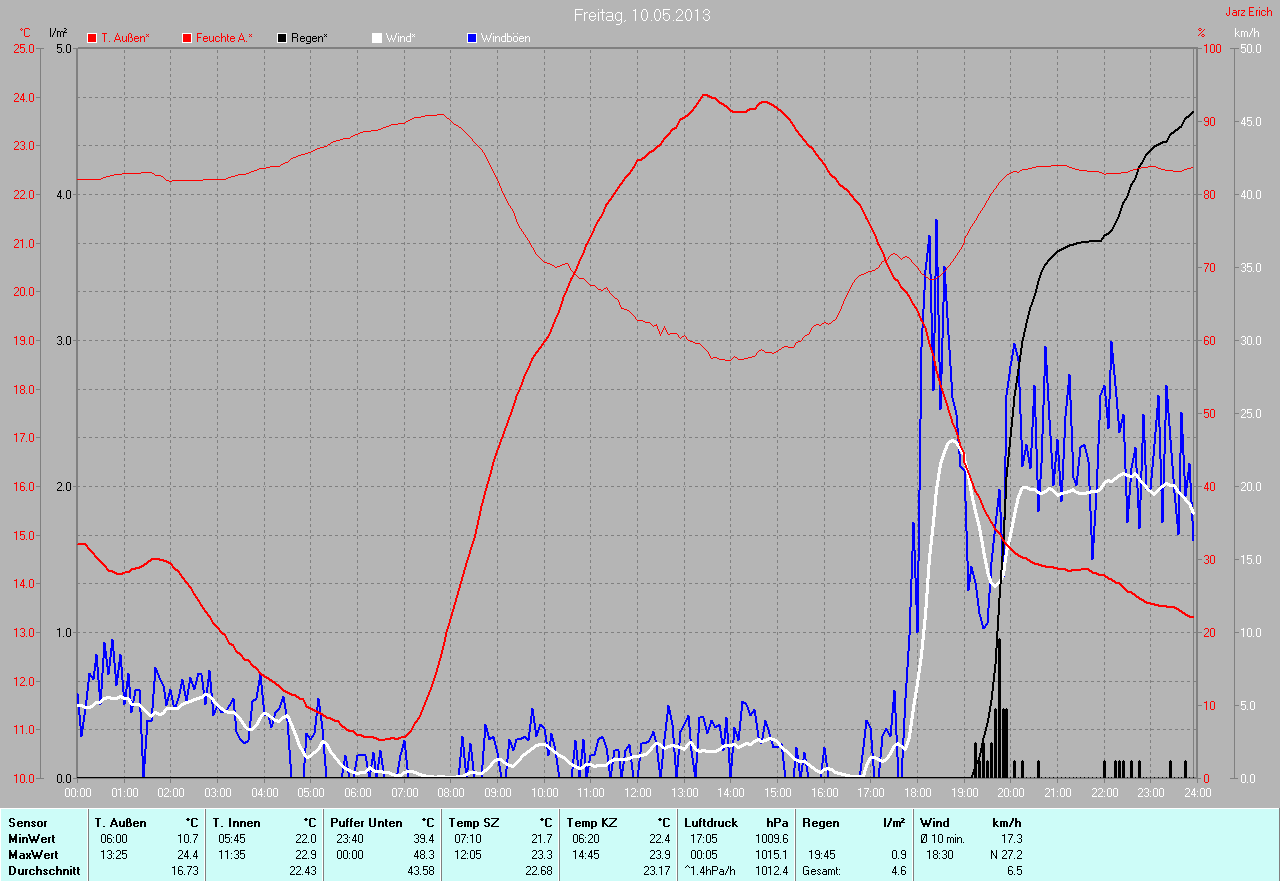Select the Puffer Unten column header
This screenshot has height=881, width=1280.
pos(366,823)
